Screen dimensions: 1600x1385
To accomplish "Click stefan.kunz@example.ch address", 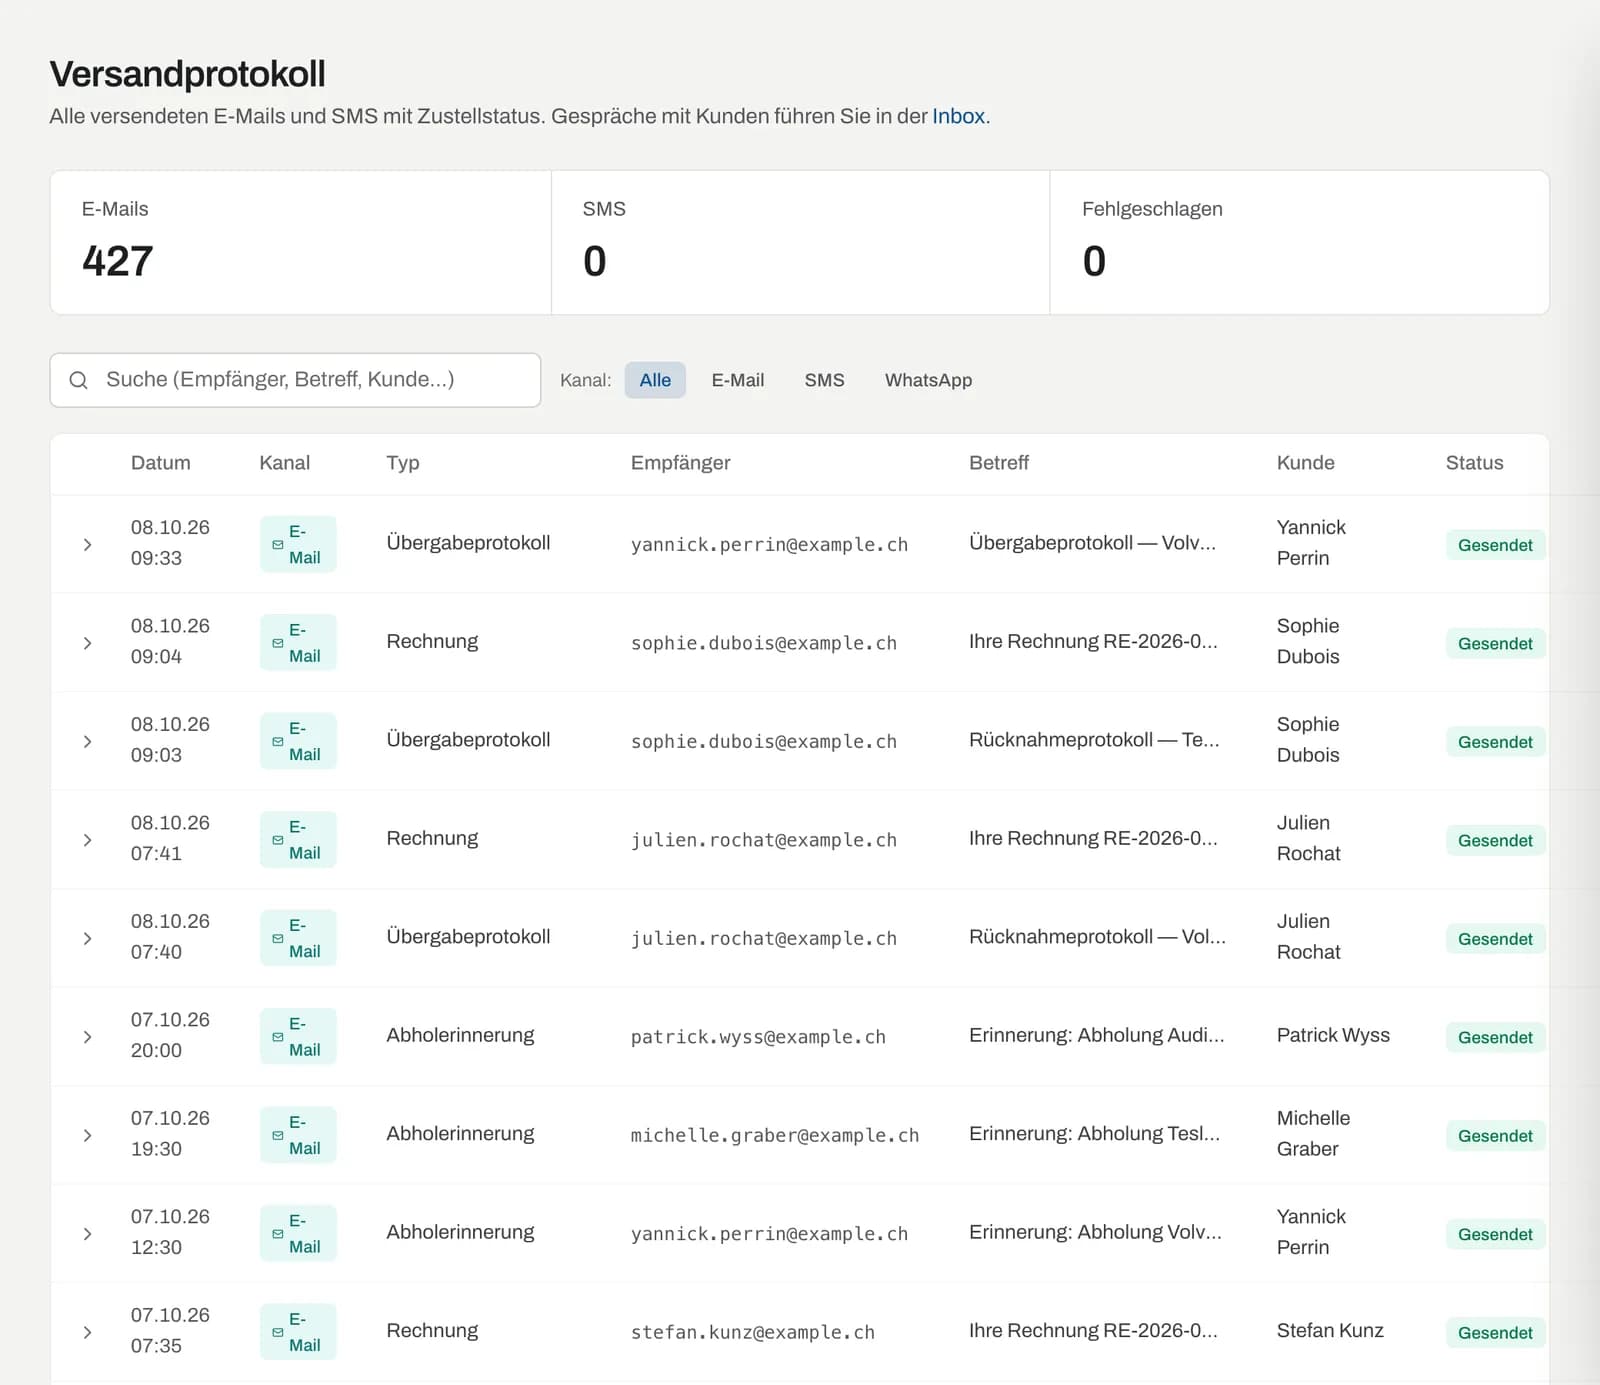I will coord(752,1333).
